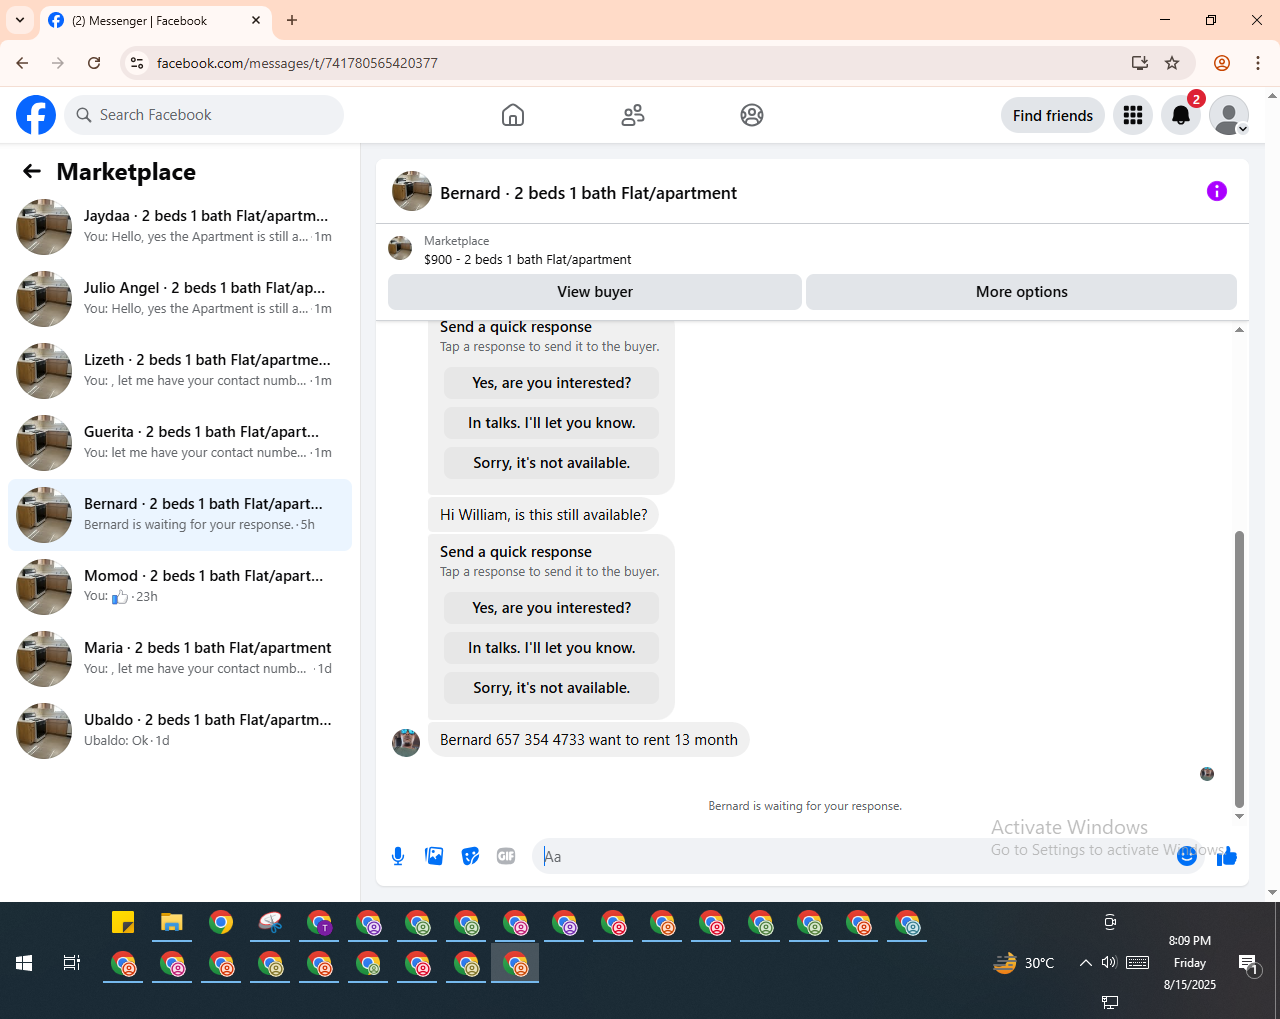Click the volume icon in system tray
This screenshot has height=1019, width=1280.
coord(1109,963)
